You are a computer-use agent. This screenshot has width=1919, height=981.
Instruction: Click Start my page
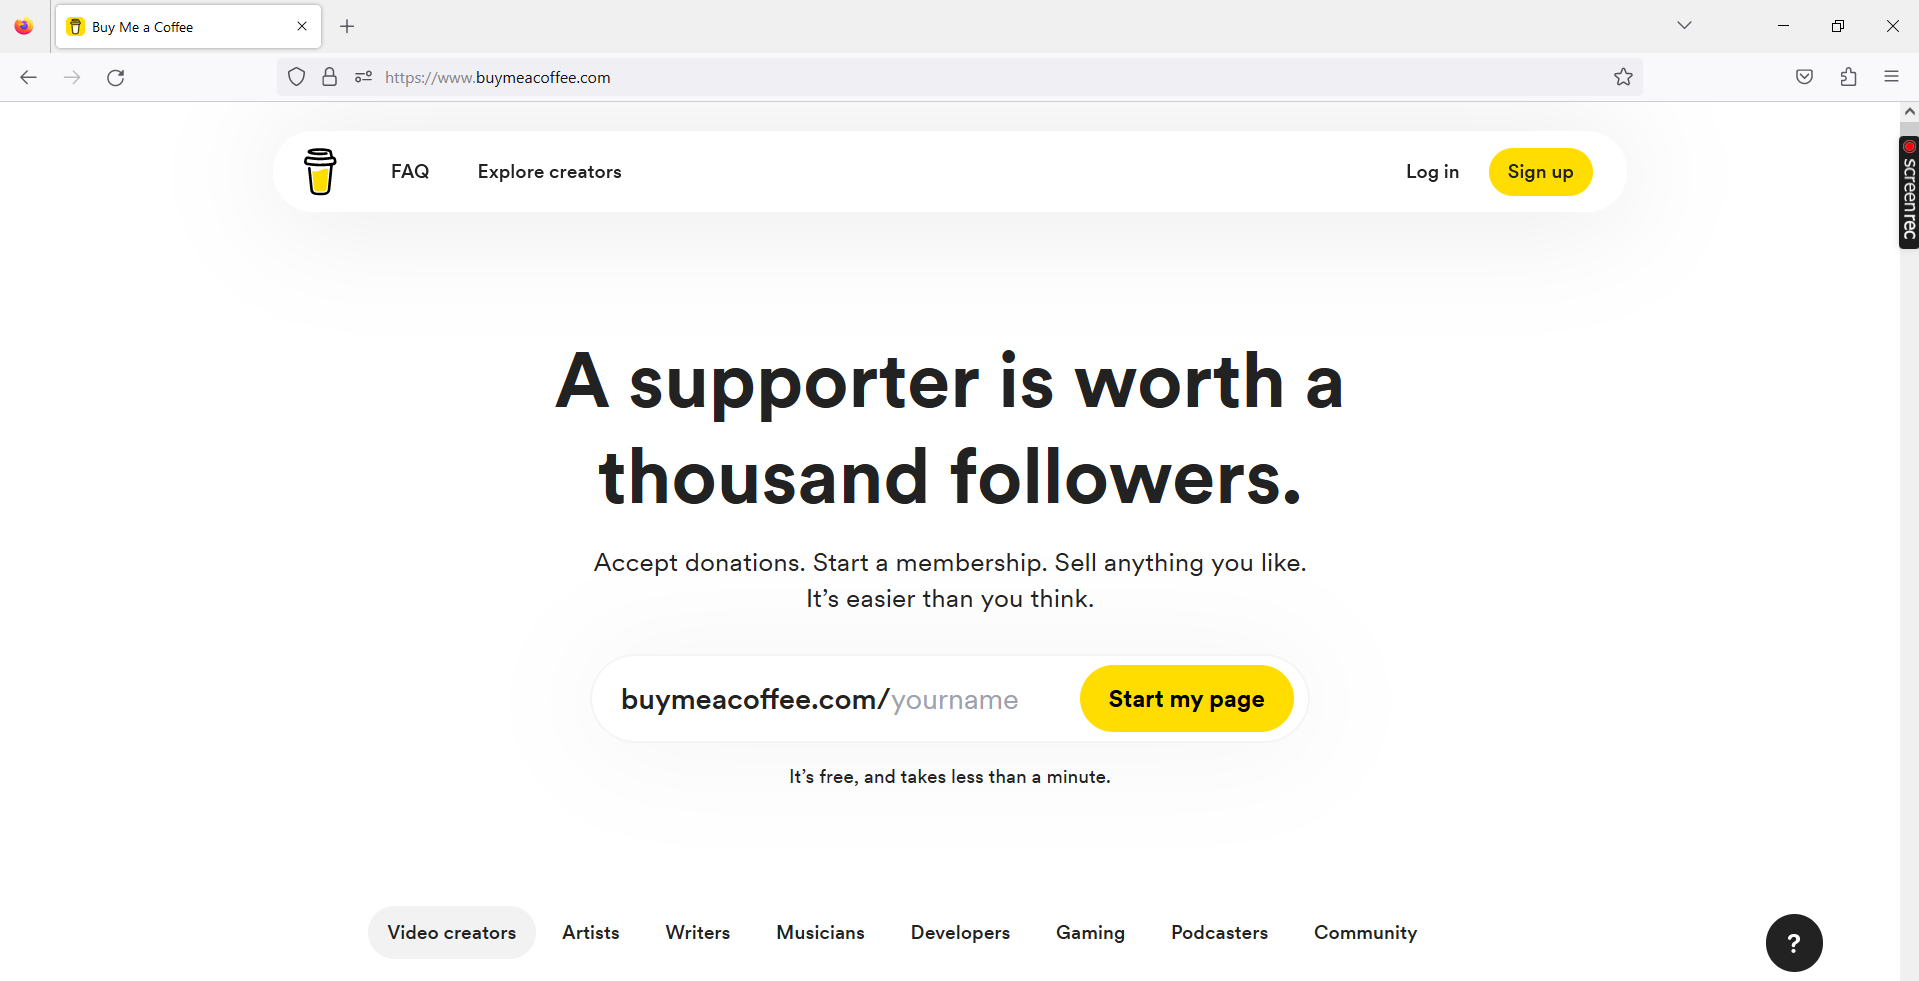[1186, 698]
